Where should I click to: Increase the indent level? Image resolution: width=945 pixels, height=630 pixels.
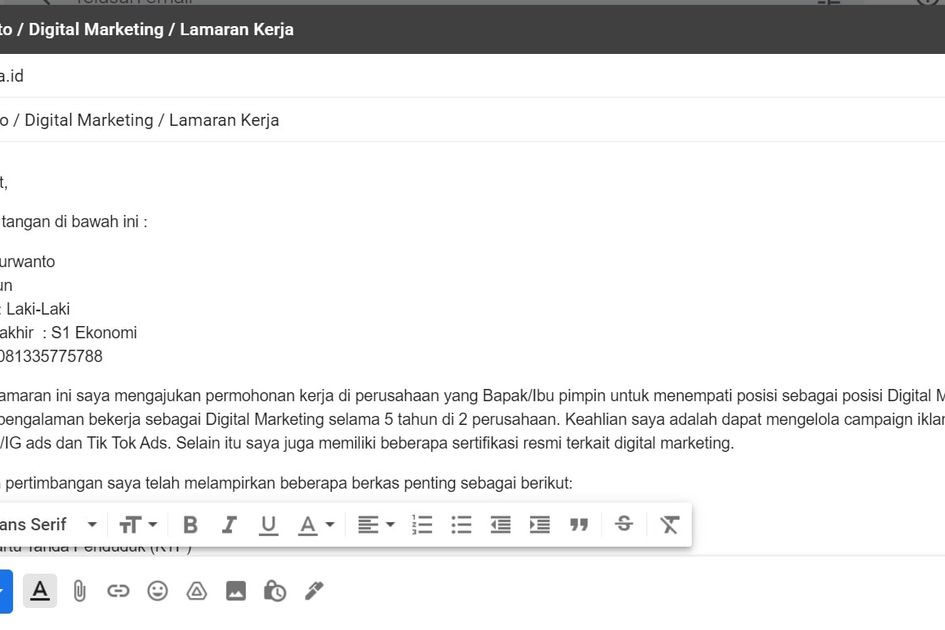pos(539,525)
